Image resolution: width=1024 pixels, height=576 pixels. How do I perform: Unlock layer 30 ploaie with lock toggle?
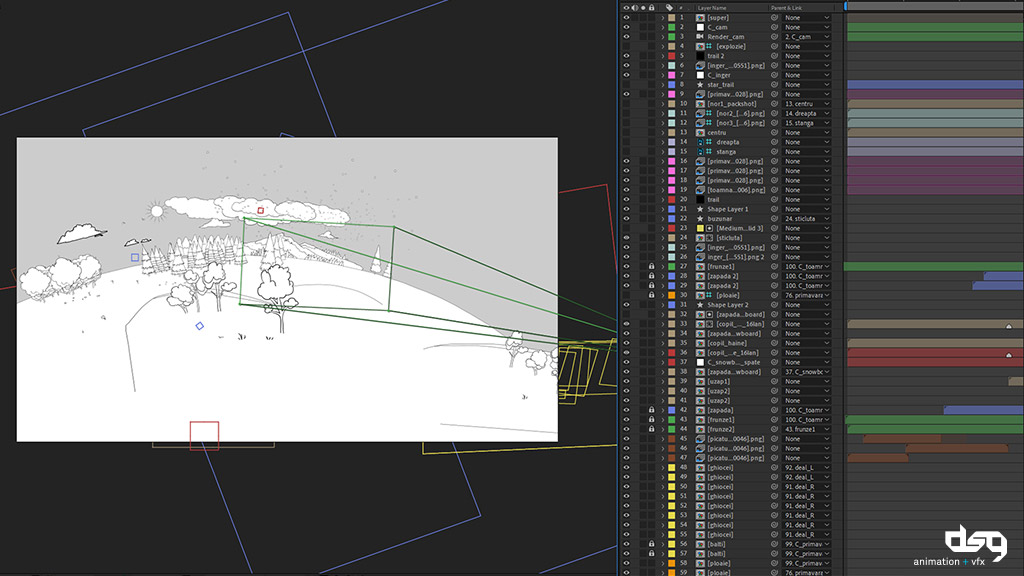(x=652, y=295)
